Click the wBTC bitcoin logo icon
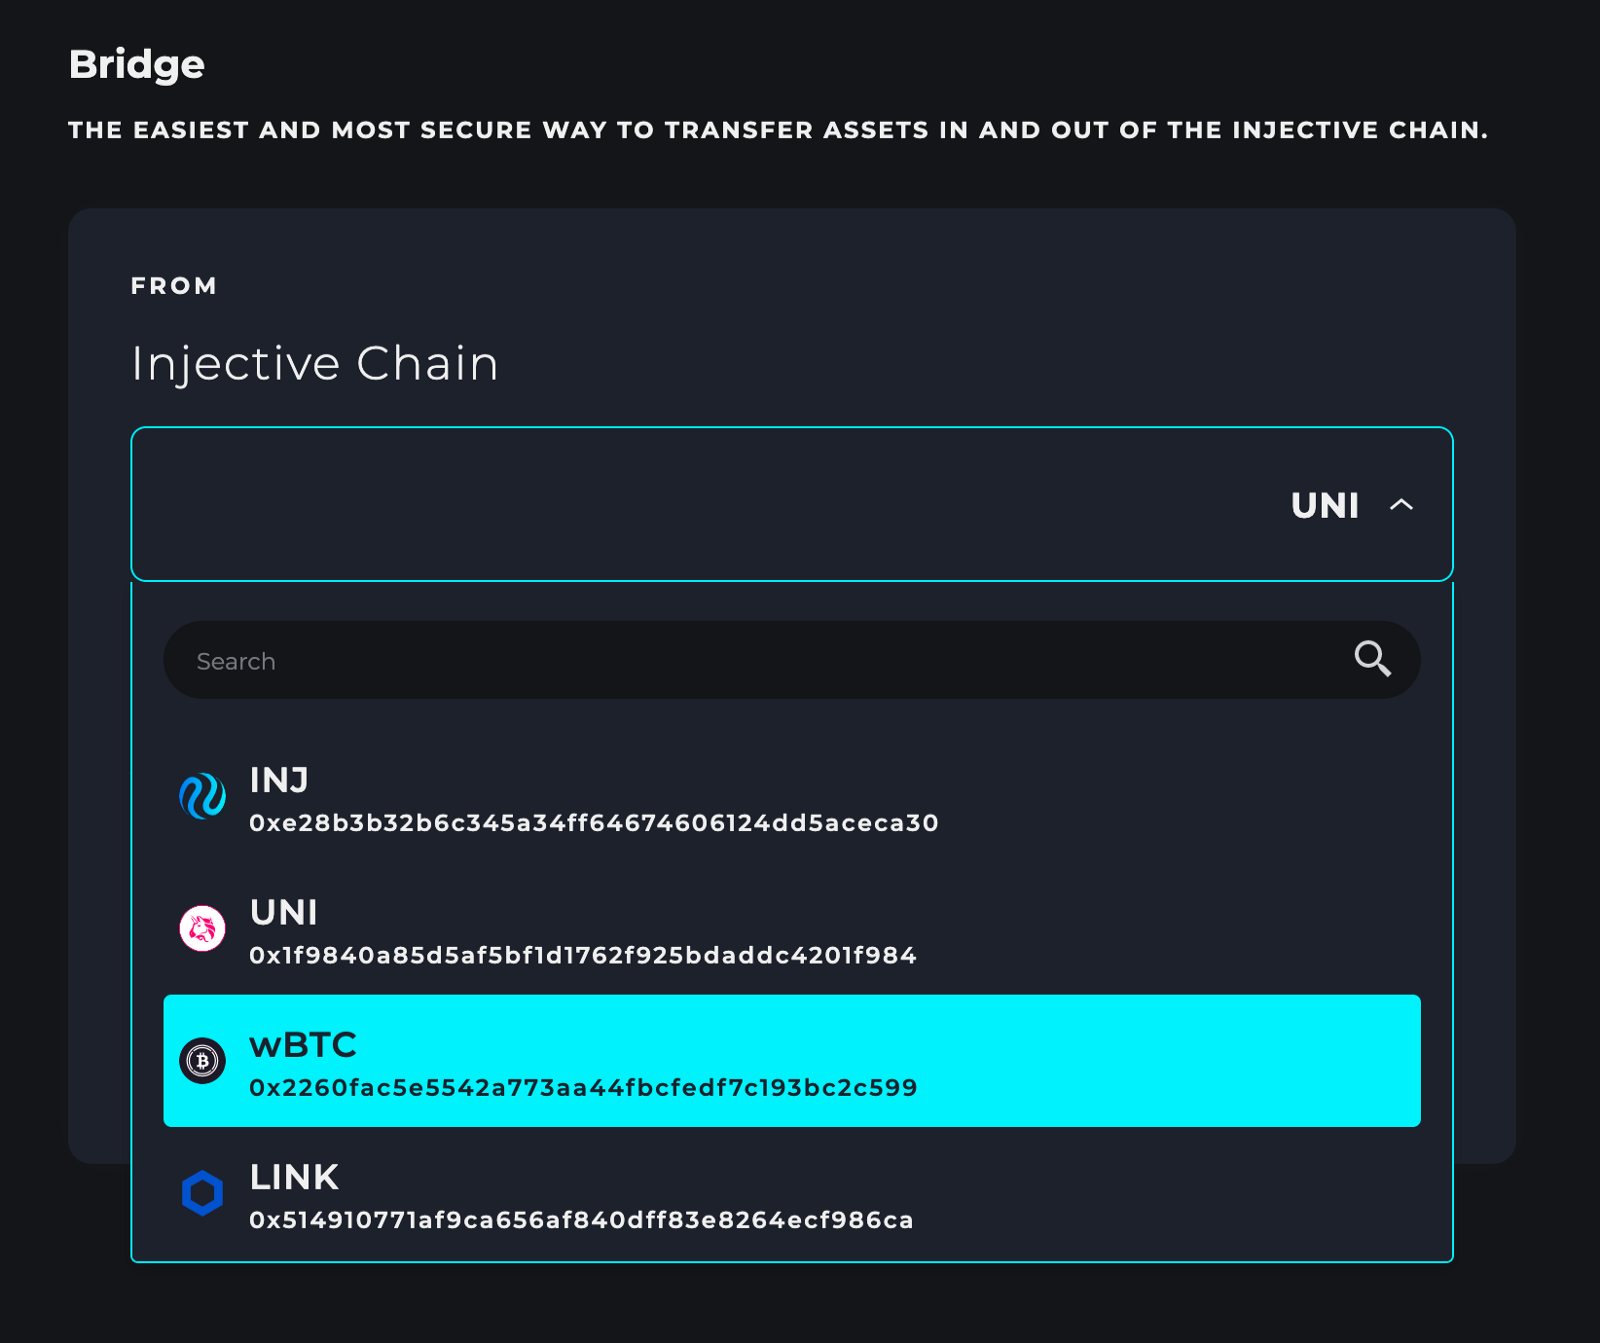The width and height of the screenshot is (1600, 1343). [202, 1061]
